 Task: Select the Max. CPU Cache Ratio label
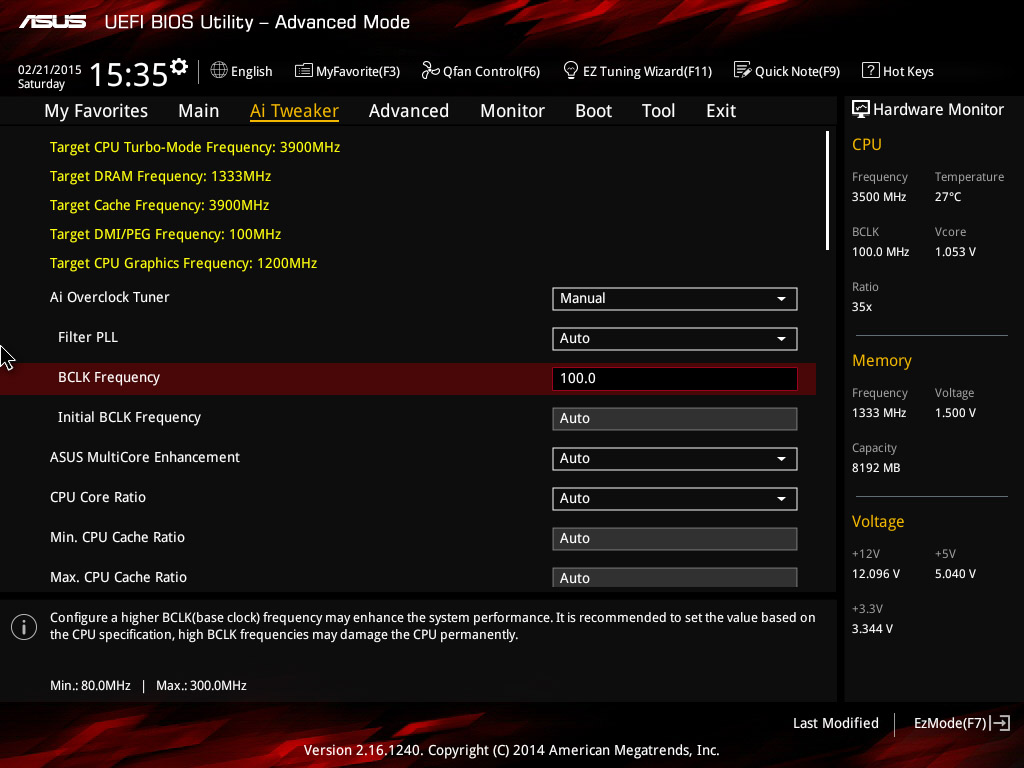pos(118,577)
